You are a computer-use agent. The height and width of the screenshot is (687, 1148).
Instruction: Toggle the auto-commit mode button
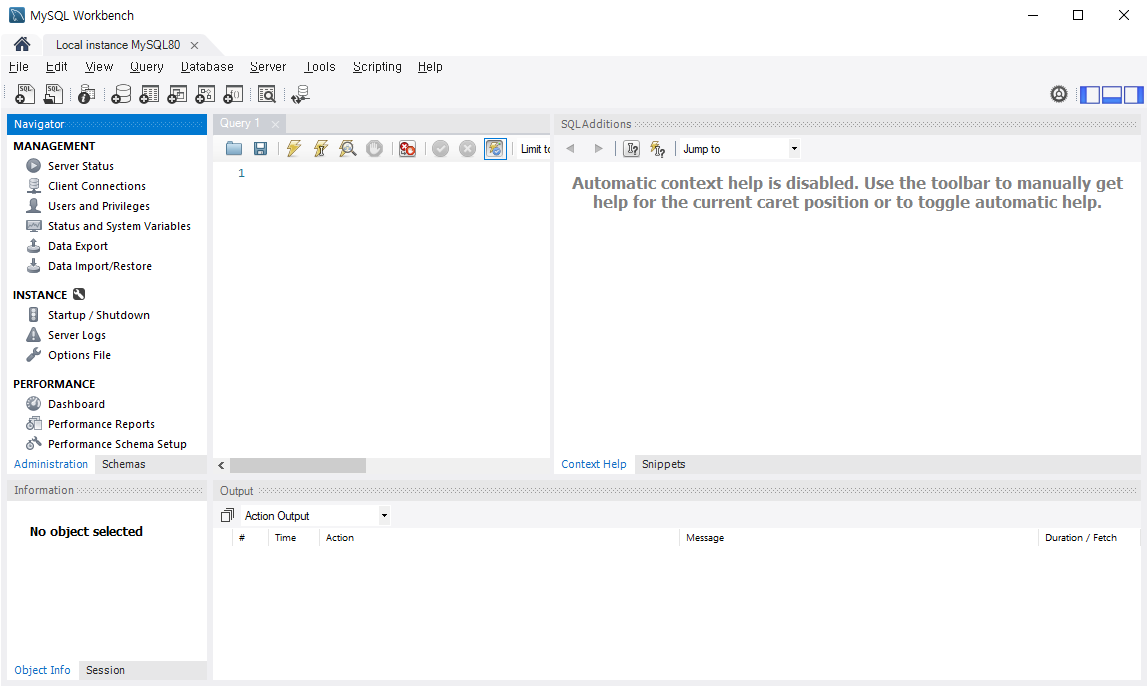pyautogui.click(x=495, y=149)
